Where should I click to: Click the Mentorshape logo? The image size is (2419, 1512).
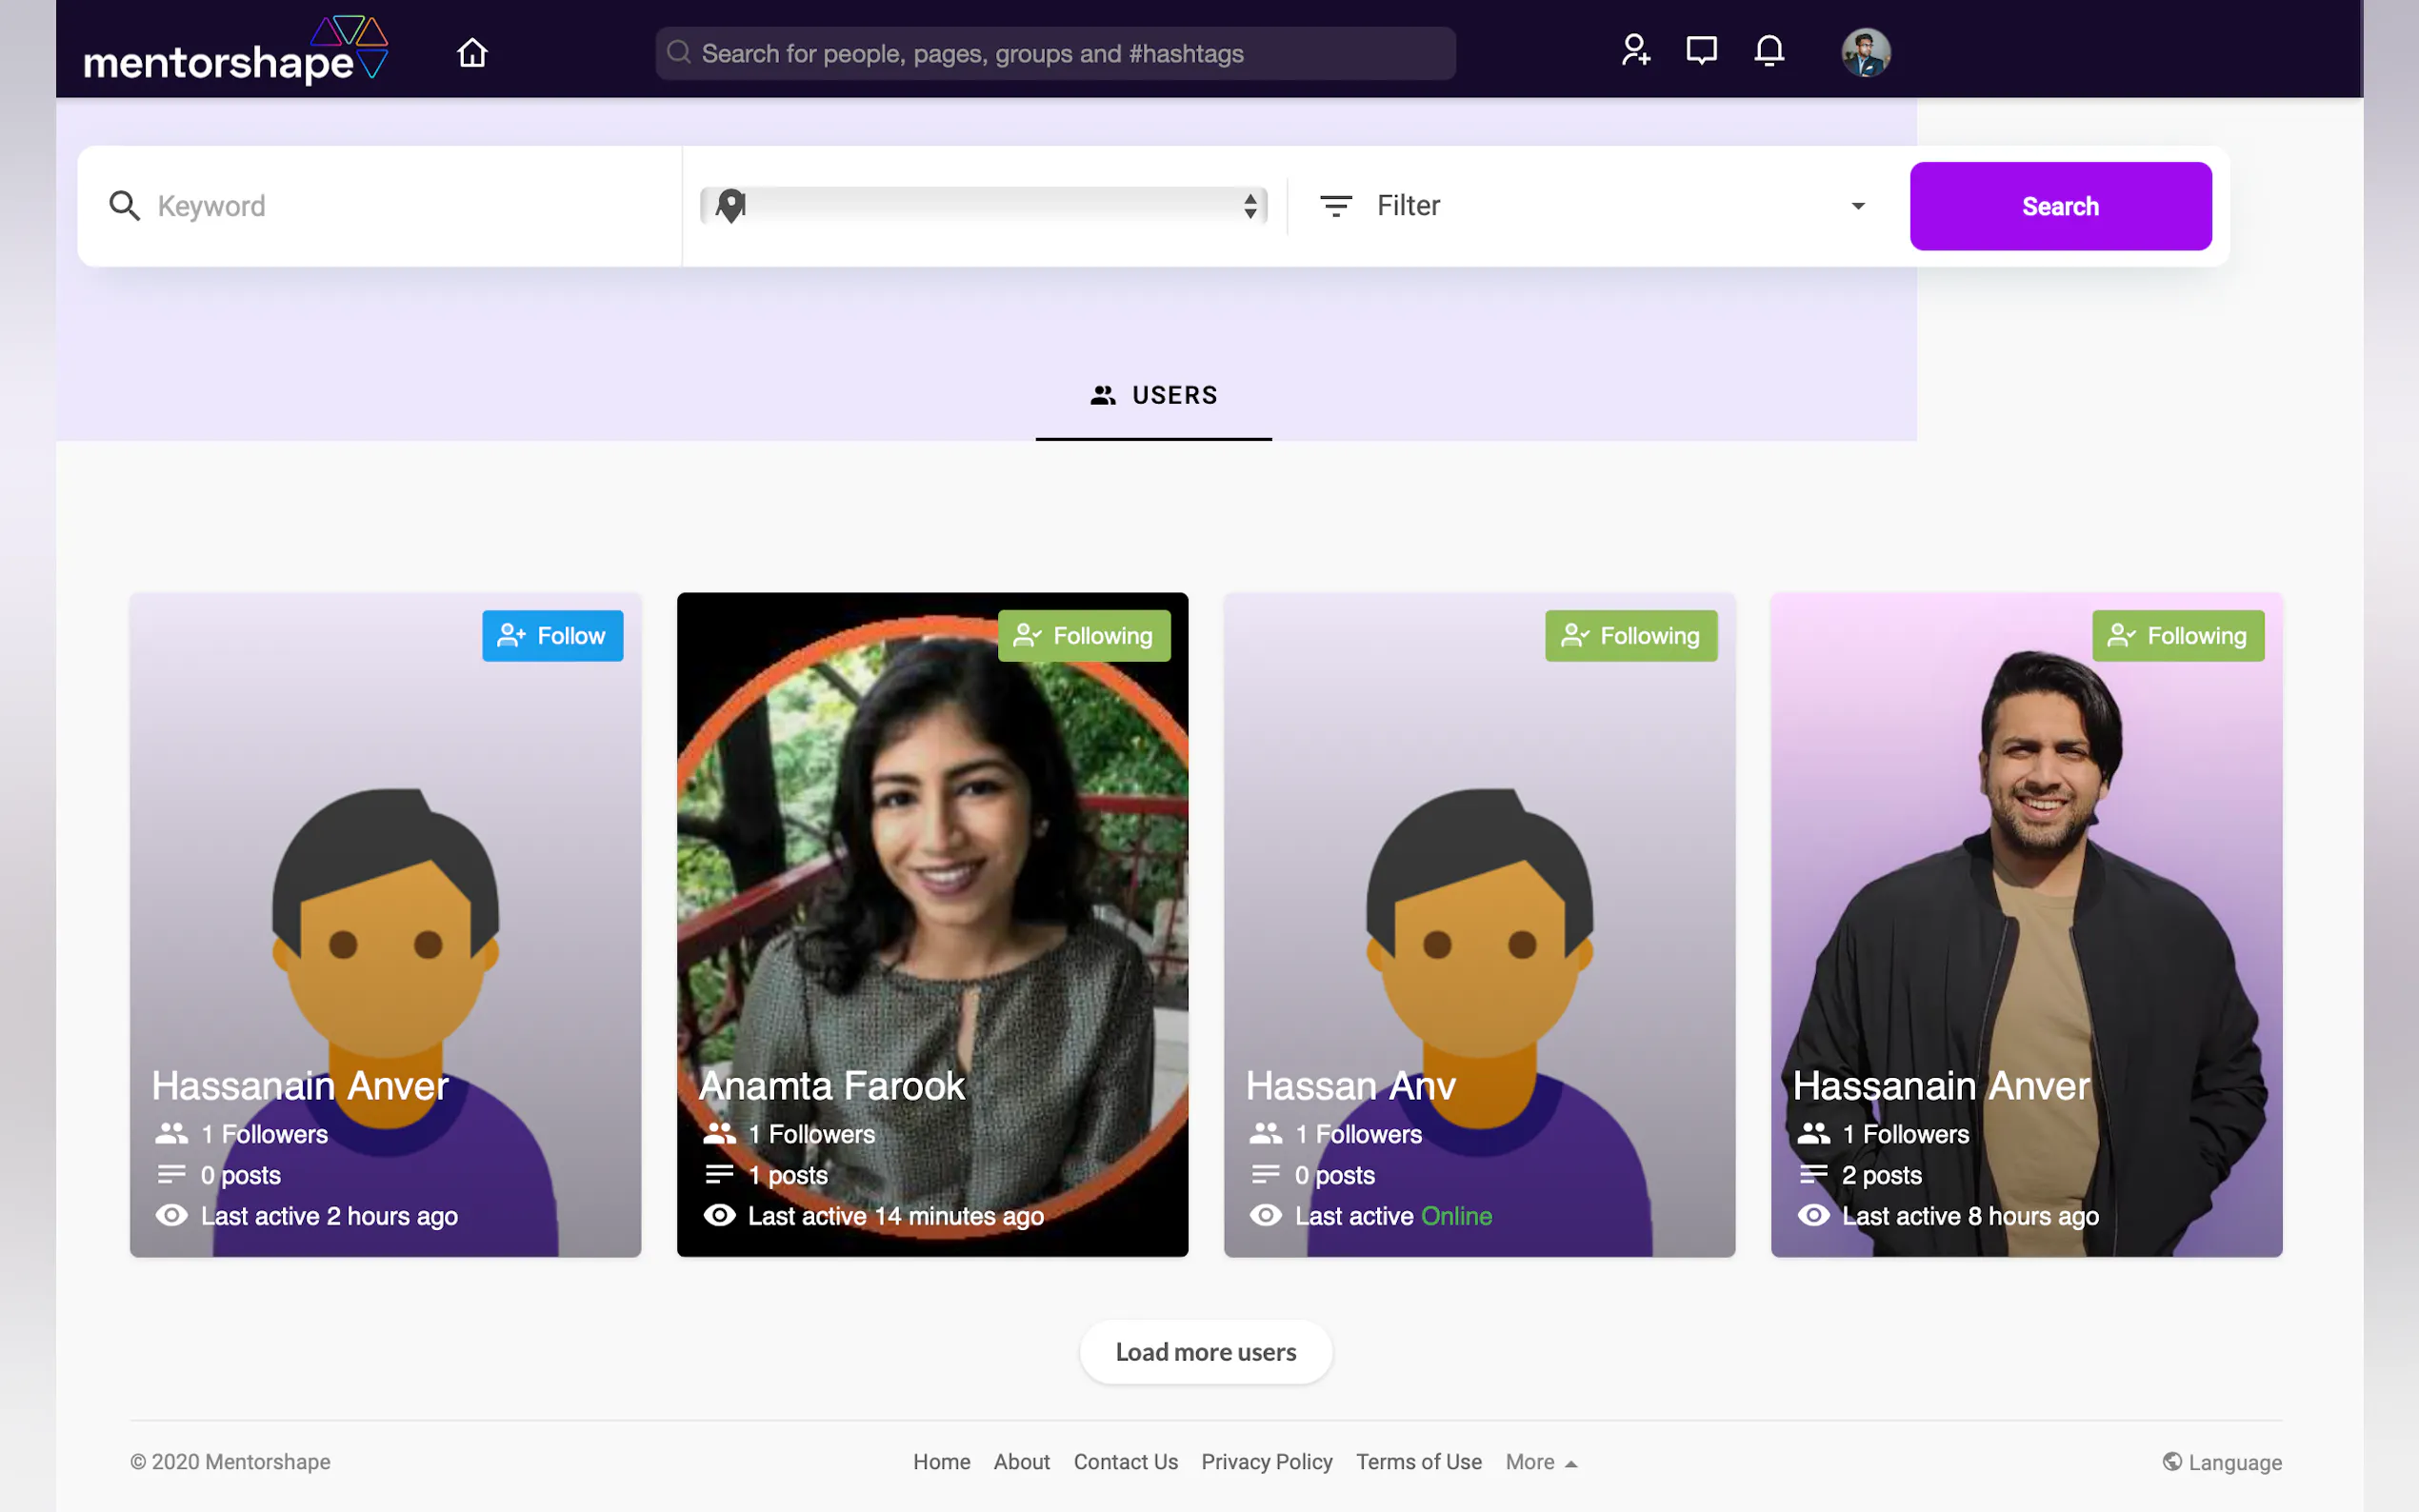(236, 52)
